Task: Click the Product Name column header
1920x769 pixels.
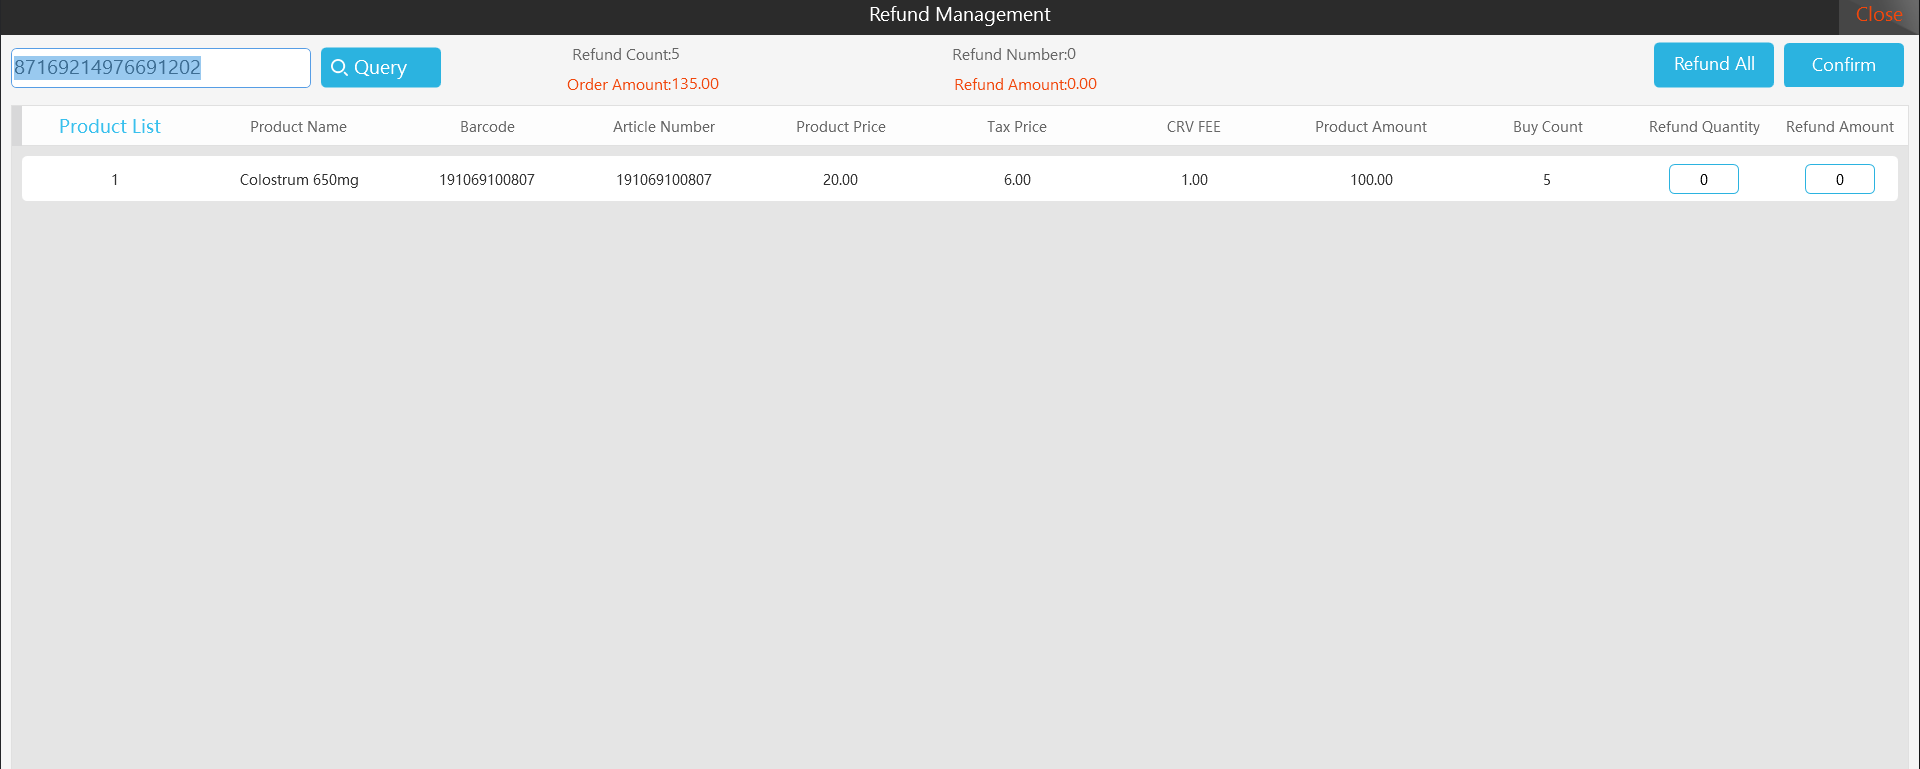Action: [x=298, y=127]
